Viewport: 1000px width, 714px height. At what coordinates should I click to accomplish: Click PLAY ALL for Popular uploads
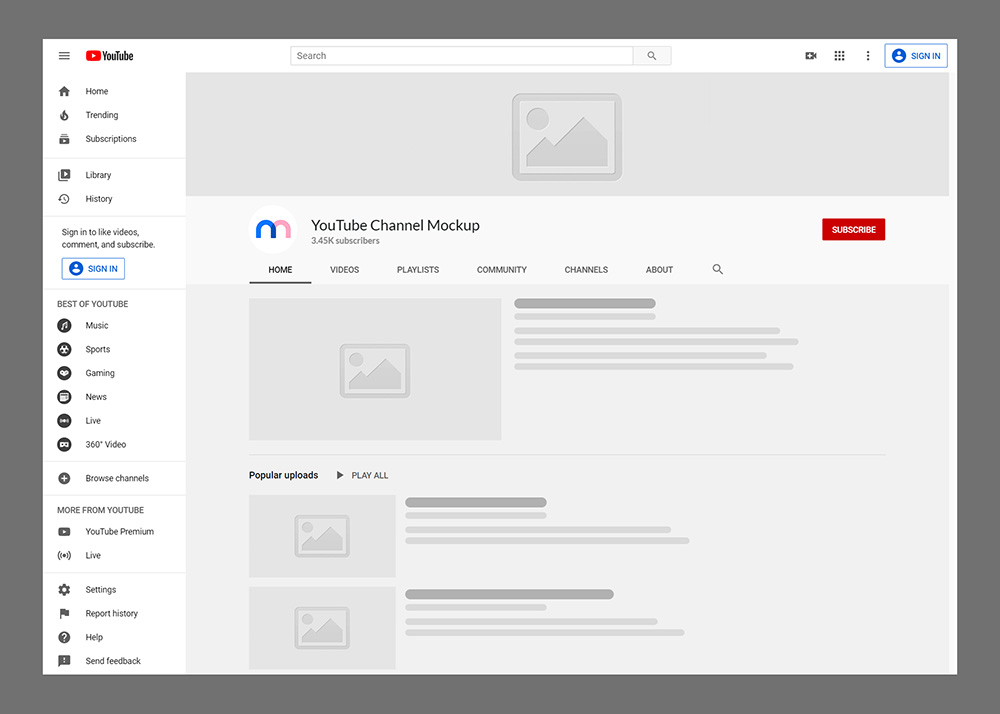click(x=362, y=476)
